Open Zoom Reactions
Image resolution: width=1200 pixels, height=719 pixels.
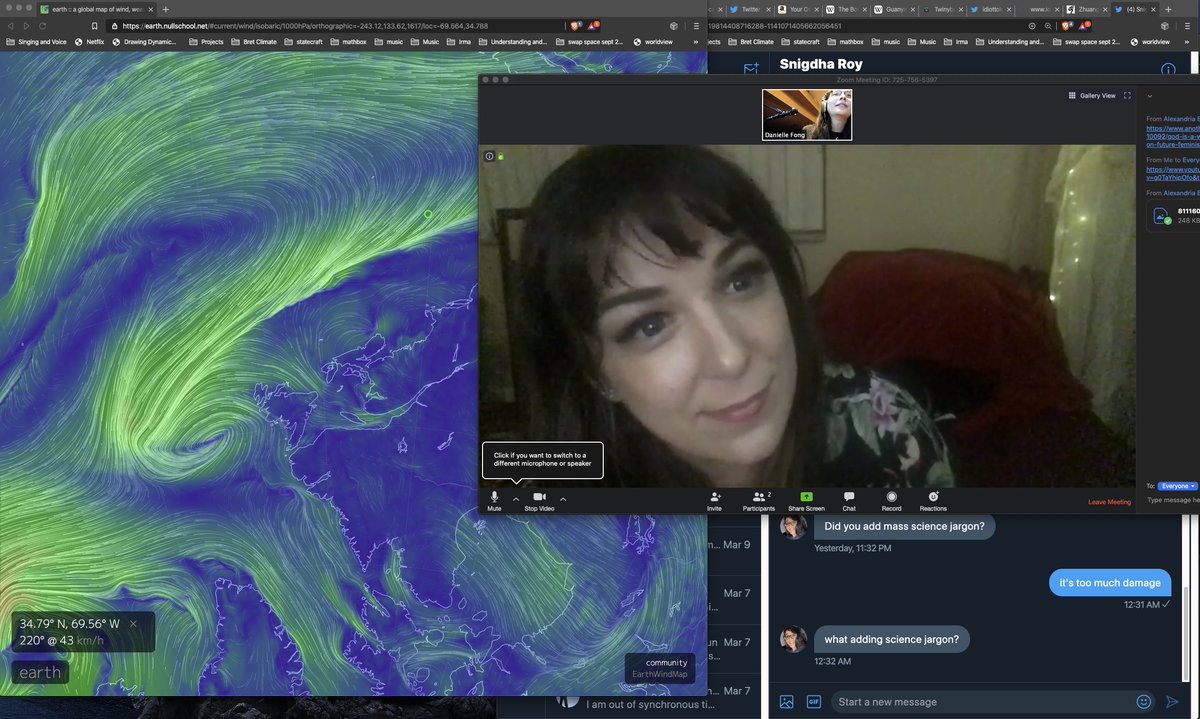tap(933, 500)
